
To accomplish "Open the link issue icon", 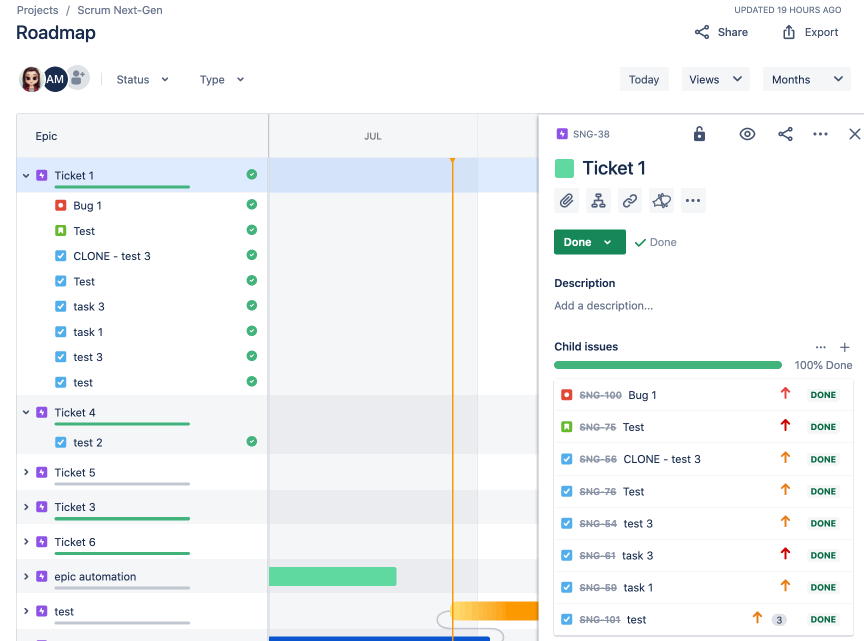I will pyautogui.click(x=629, y=200).
